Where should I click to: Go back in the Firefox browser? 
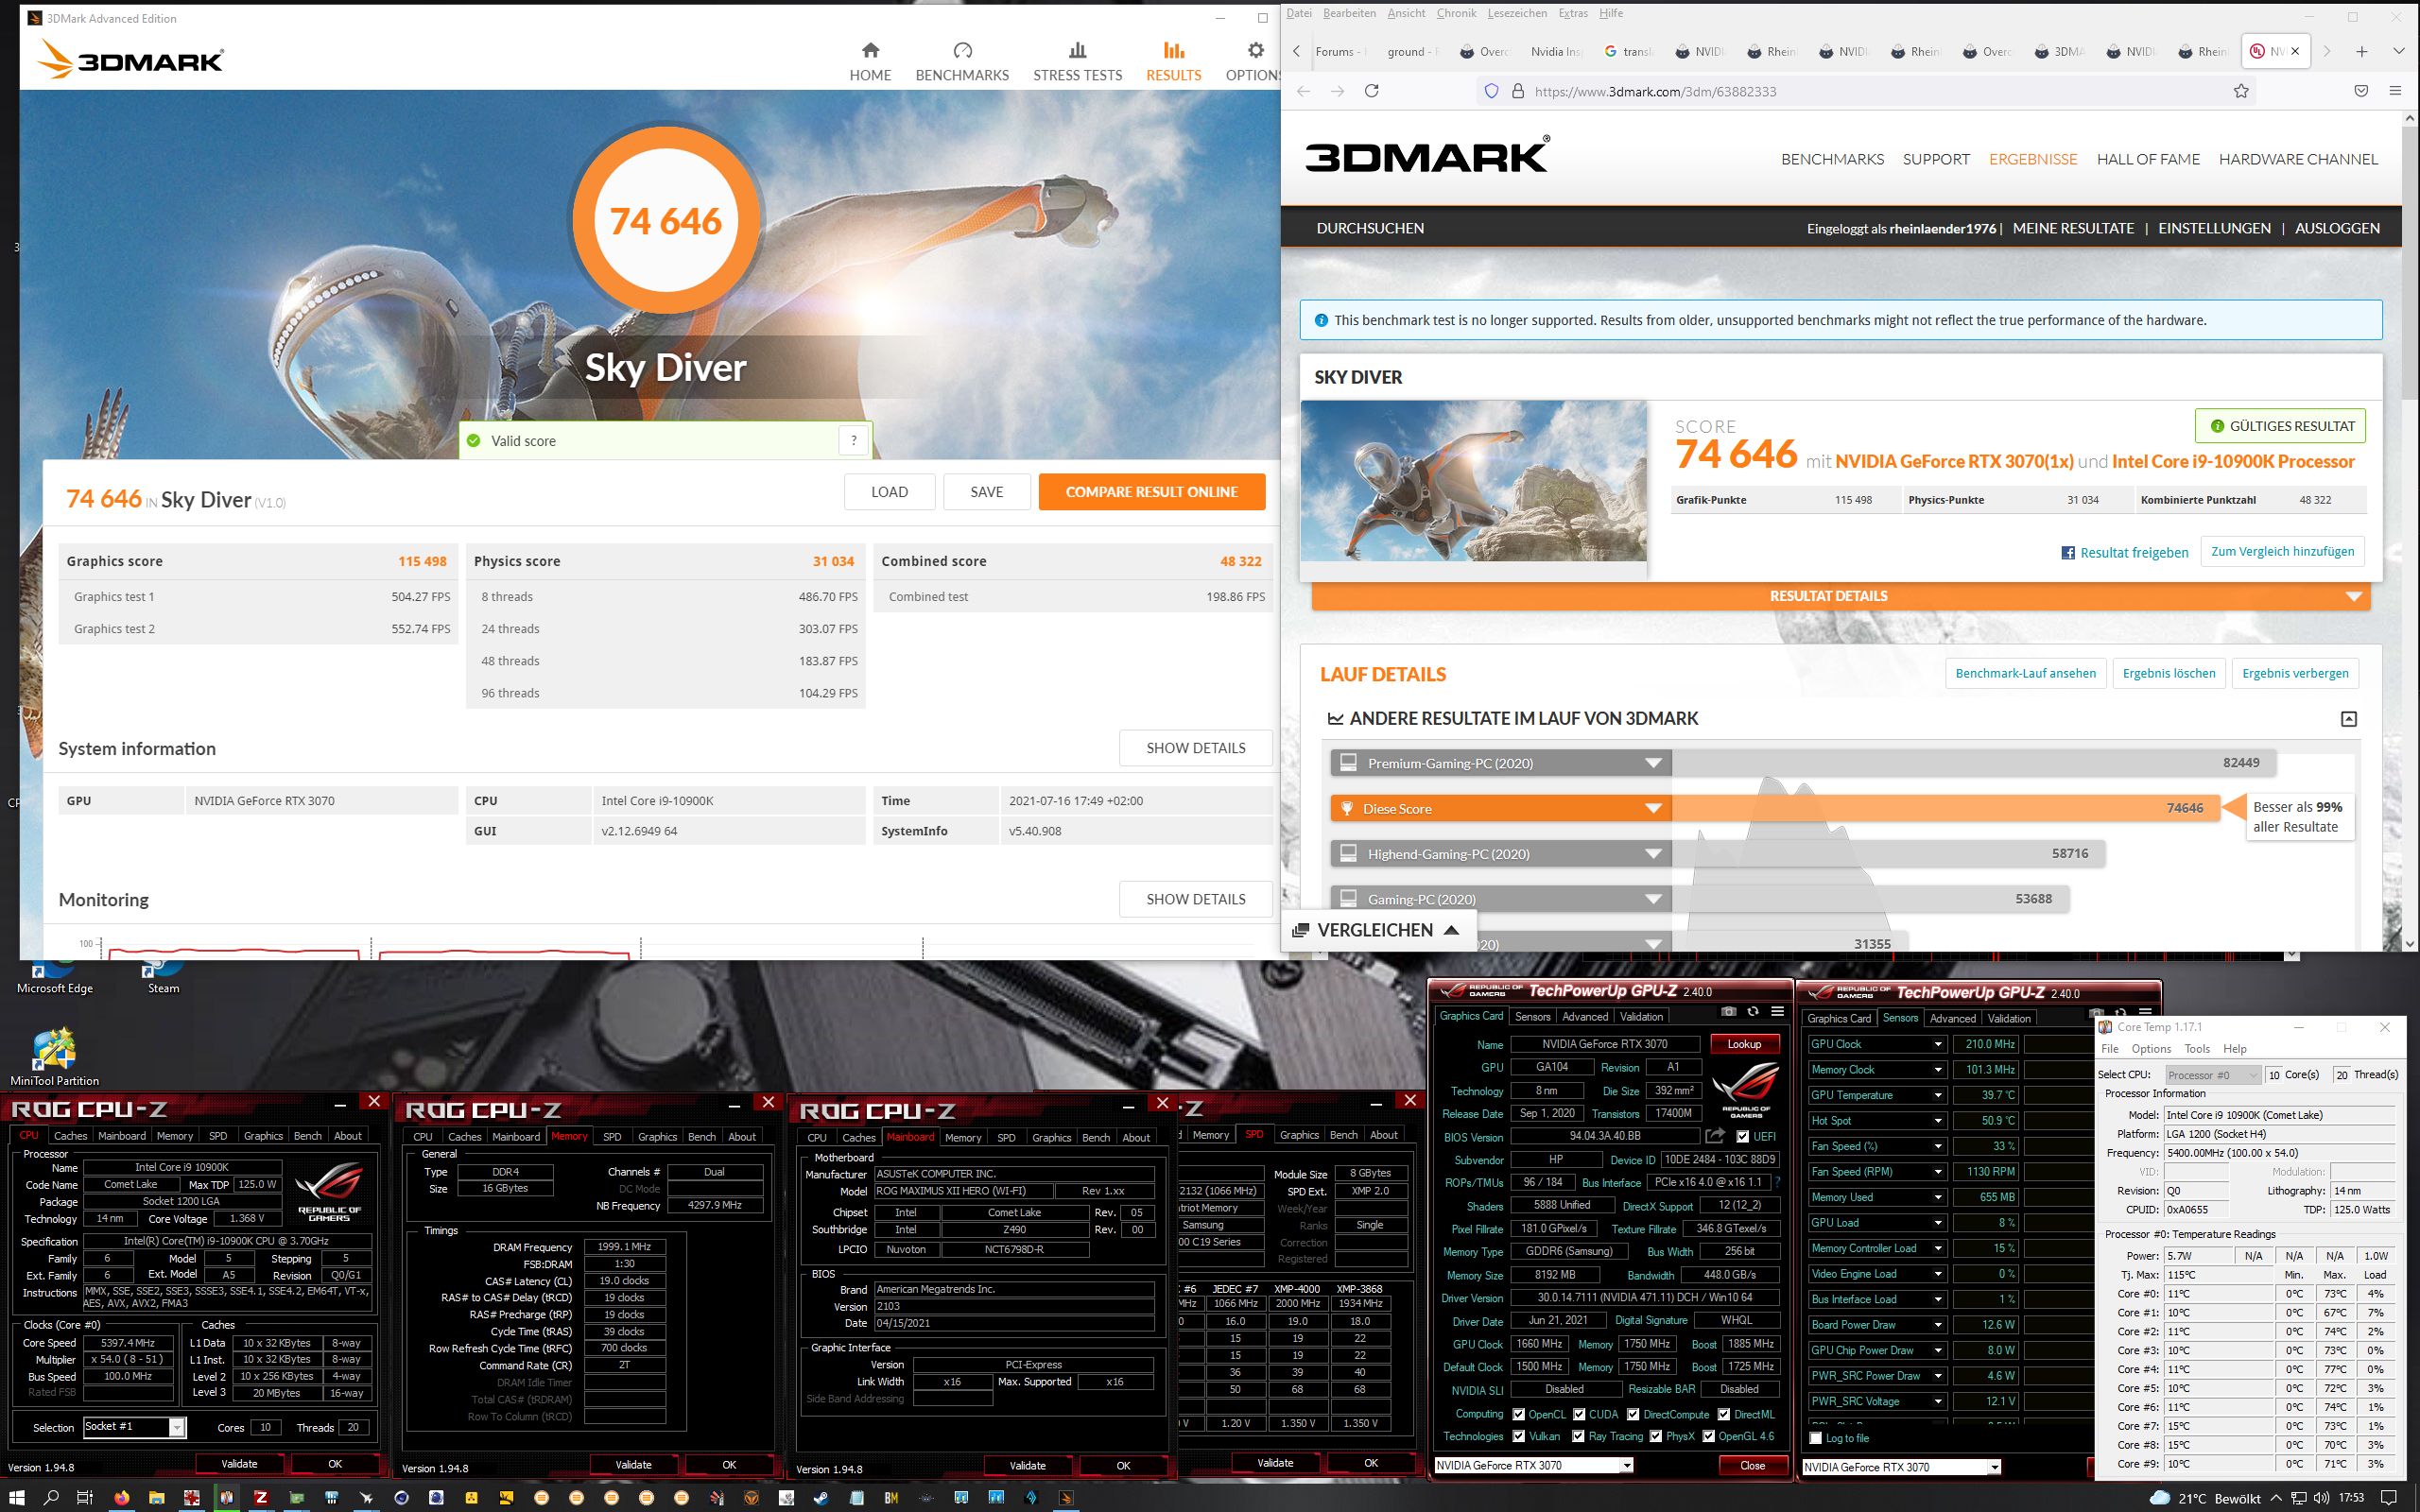[x=1303, y=91]
